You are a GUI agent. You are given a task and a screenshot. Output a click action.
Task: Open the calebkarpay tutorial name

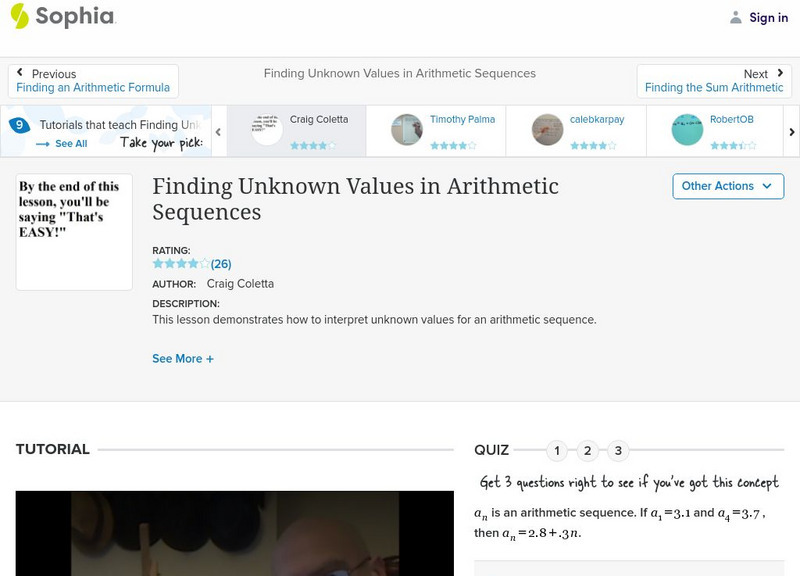click(x=597, y=119)
